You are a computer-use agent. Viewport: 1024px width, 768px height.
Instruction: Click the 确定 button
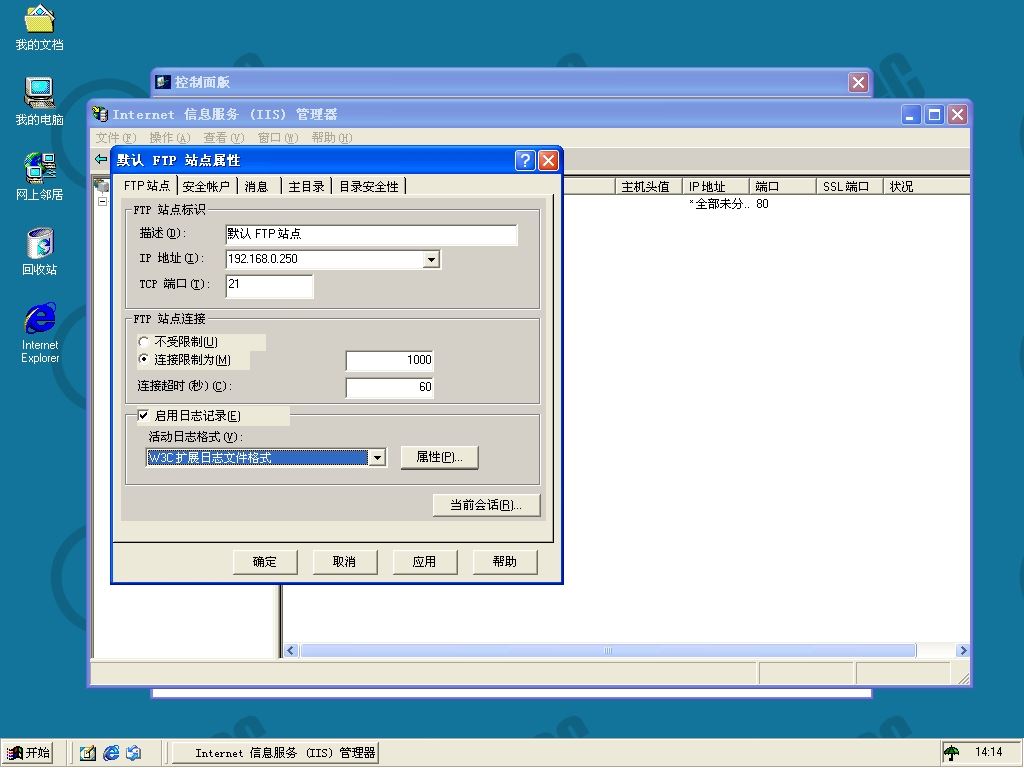pyautogui.click(x=265, y=562)
